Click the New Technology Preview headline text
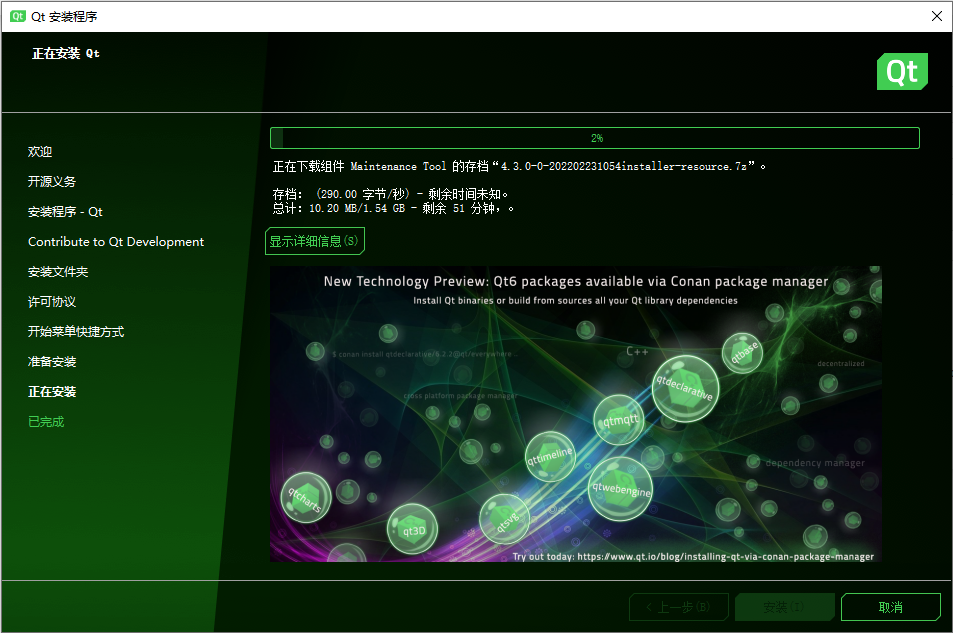 [x=576, y=282]
